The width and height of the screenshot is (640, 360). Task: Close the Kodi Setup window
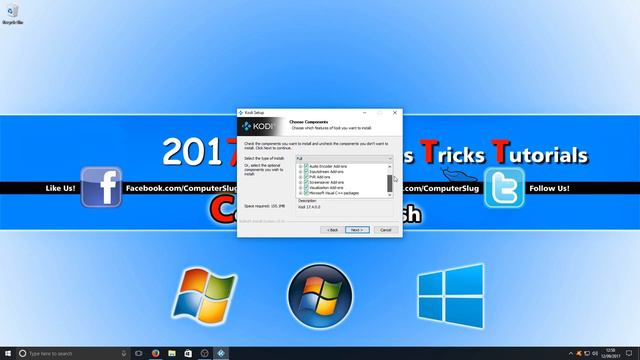coord(395,113)
